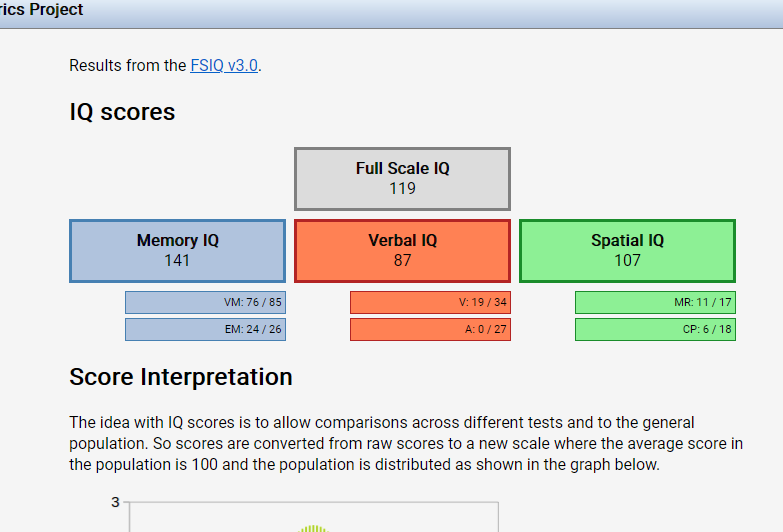The width and height of the screenshot is (783, 532).
Task: Click the 'Results from the' text
Action: (x=128, y=65)
